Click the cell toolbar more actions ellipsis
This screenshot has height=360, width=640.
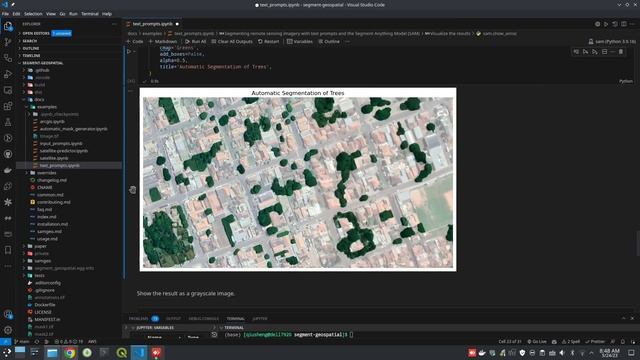tap(612, 52)
